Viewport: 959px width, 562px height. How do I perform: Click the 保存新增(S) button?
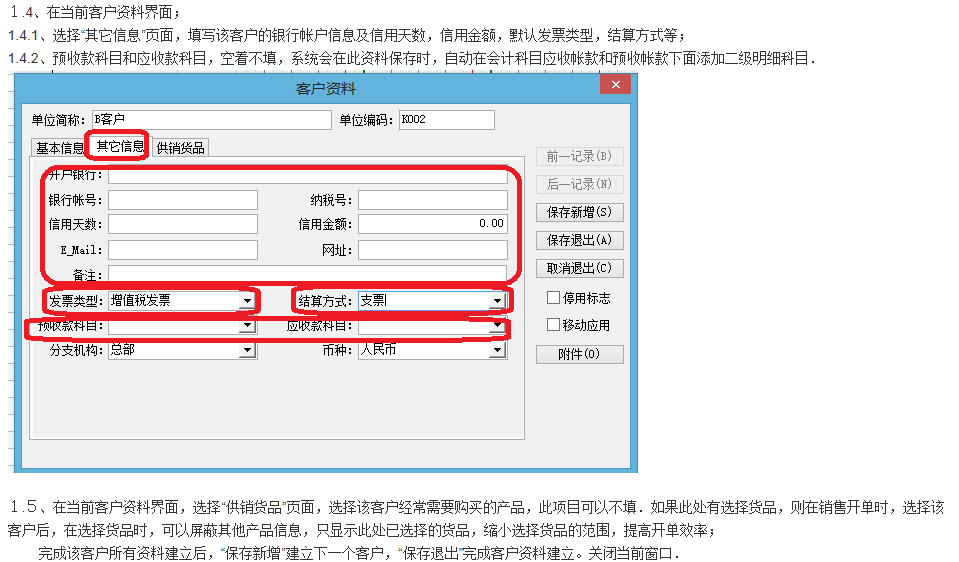(579, 212)
